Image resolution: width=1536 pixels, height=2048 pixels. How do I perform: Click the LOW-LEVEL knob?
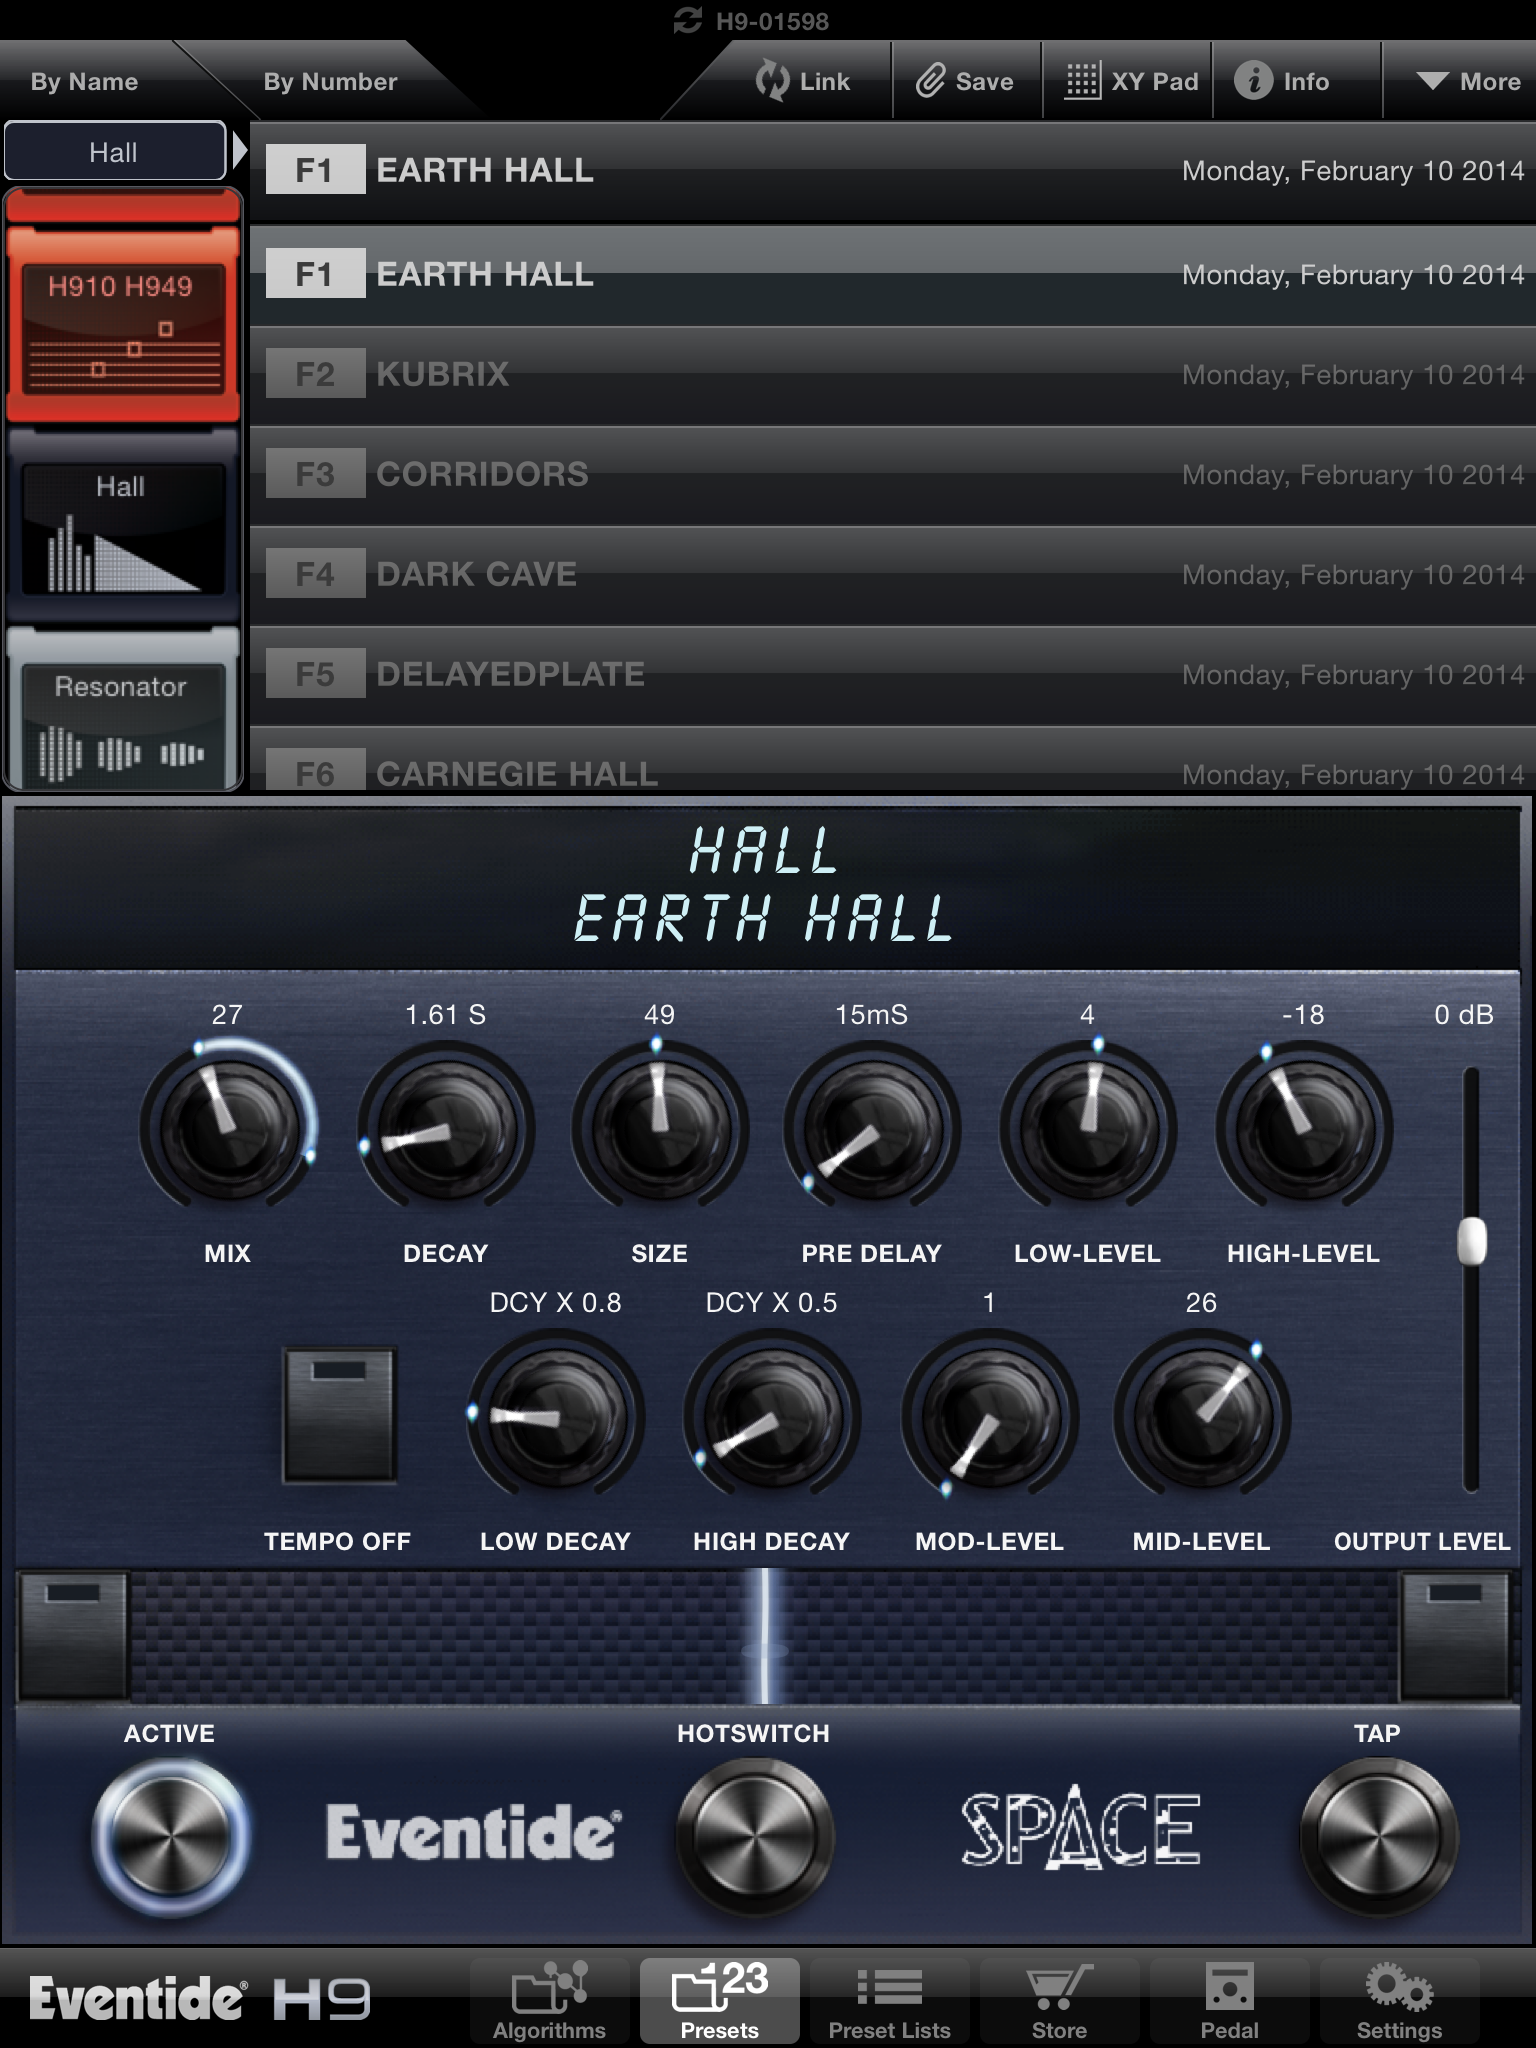click(1087, 1127)
